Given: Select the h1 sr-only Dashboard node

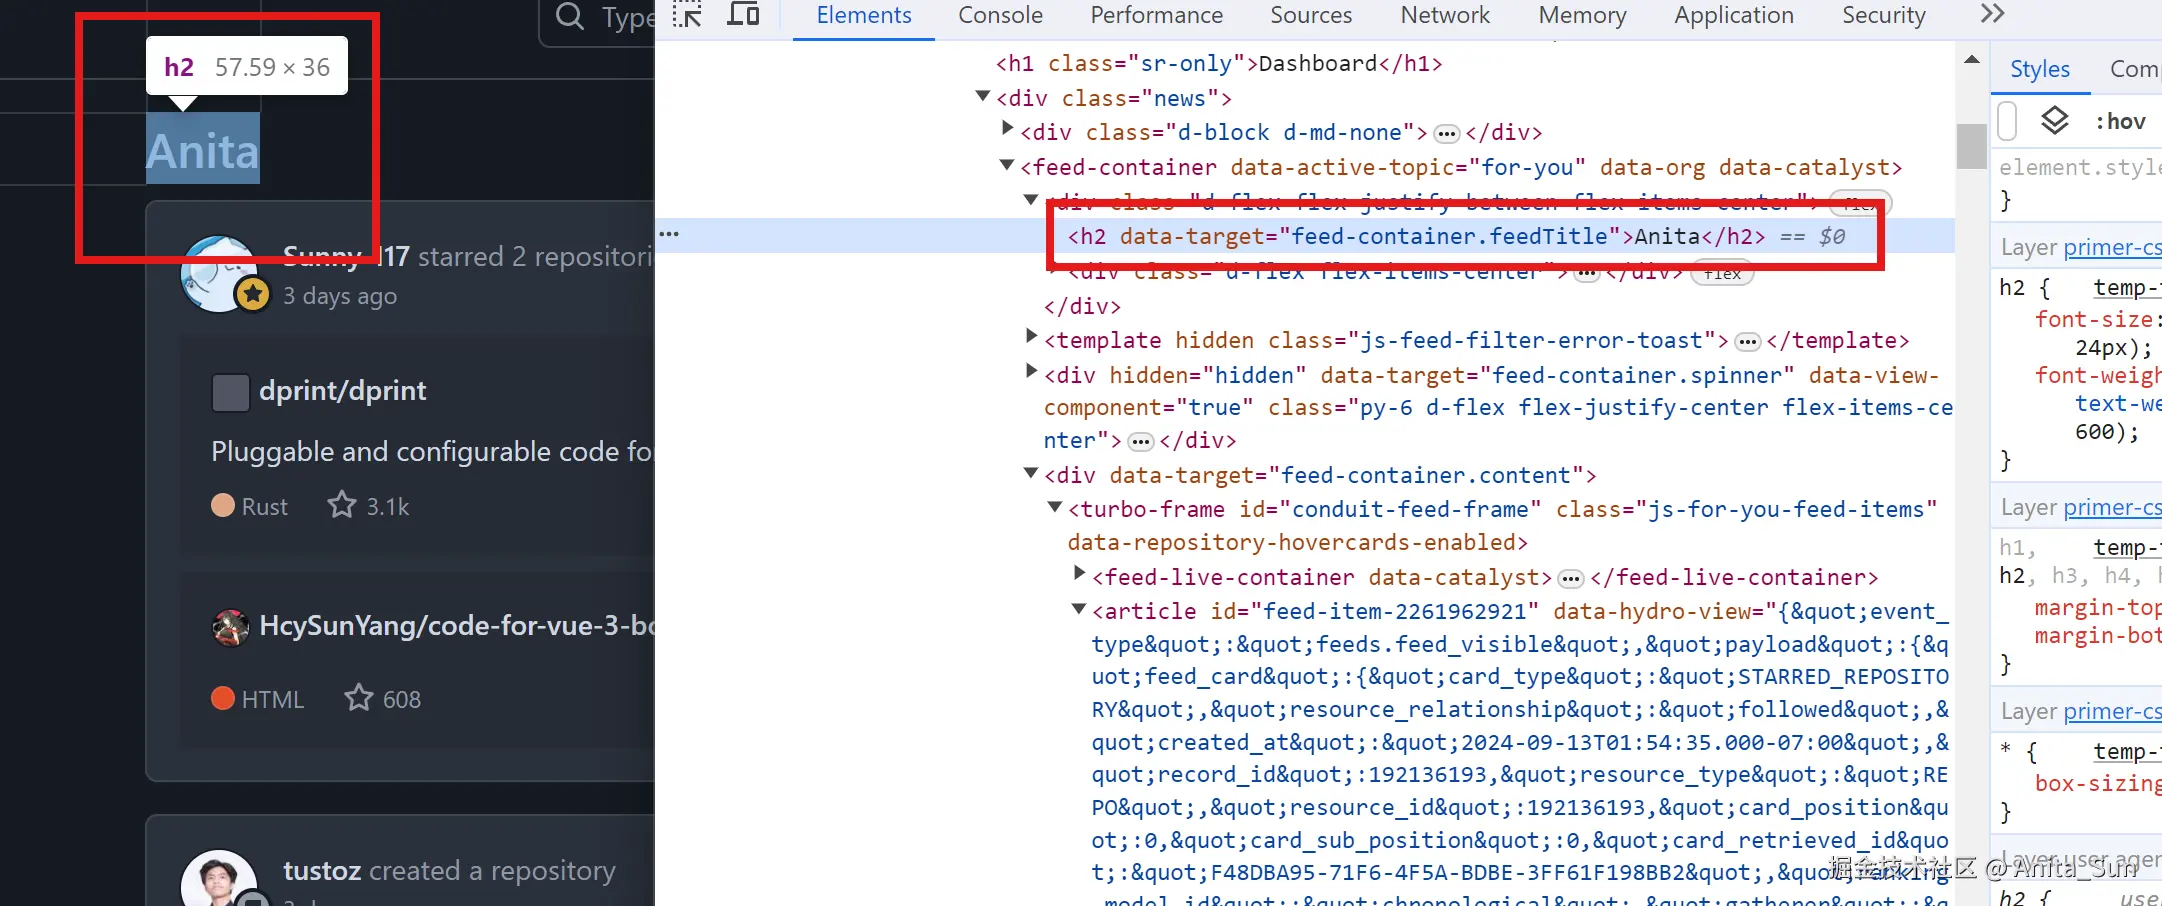Looking at the screenshot, I should pyautogui.click(x=1219, y=64).
